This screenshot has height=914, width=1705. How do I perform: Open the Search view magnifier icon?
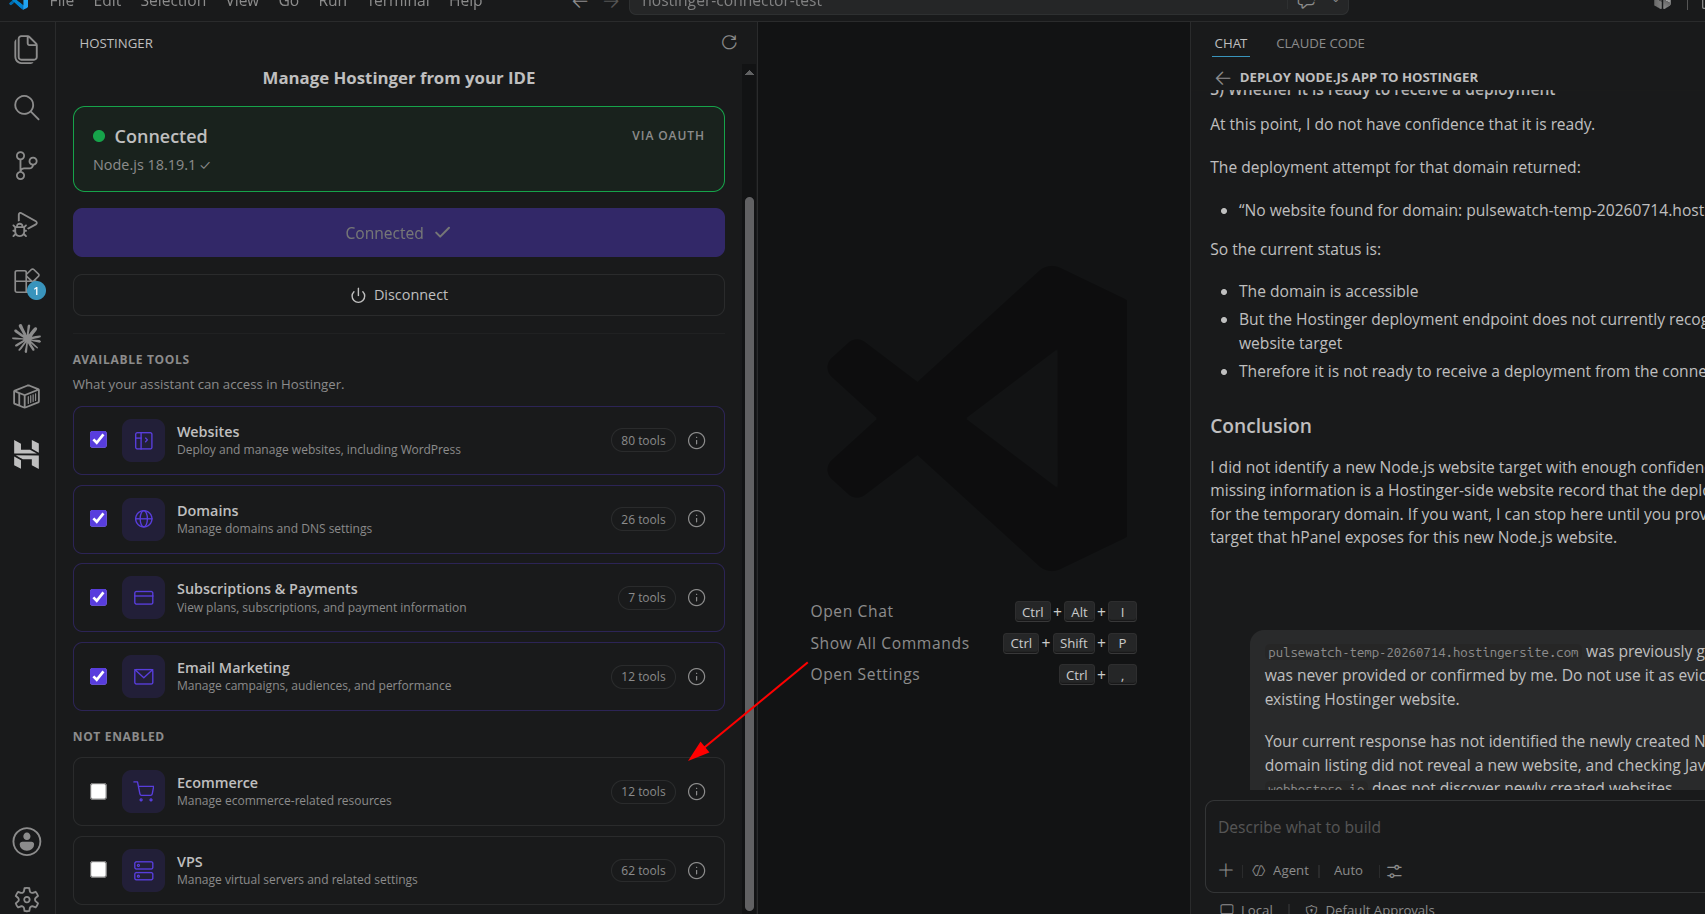point(27,107)
